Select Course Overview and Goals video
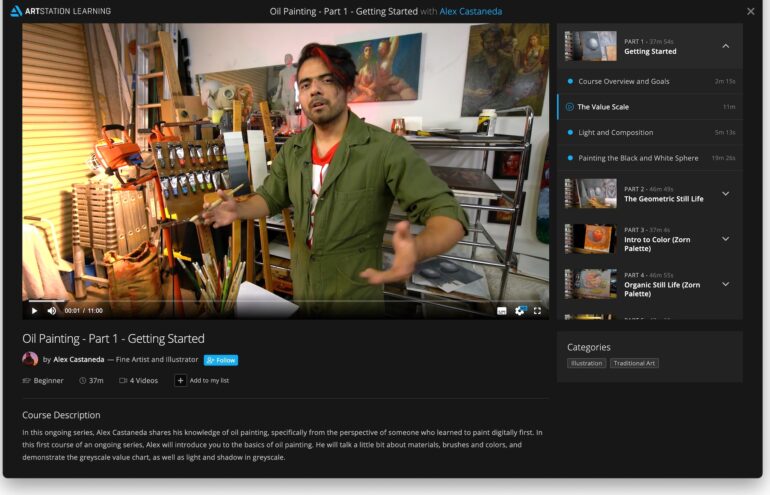The width and height of the screenshot is (770, 495). (650, 82)
